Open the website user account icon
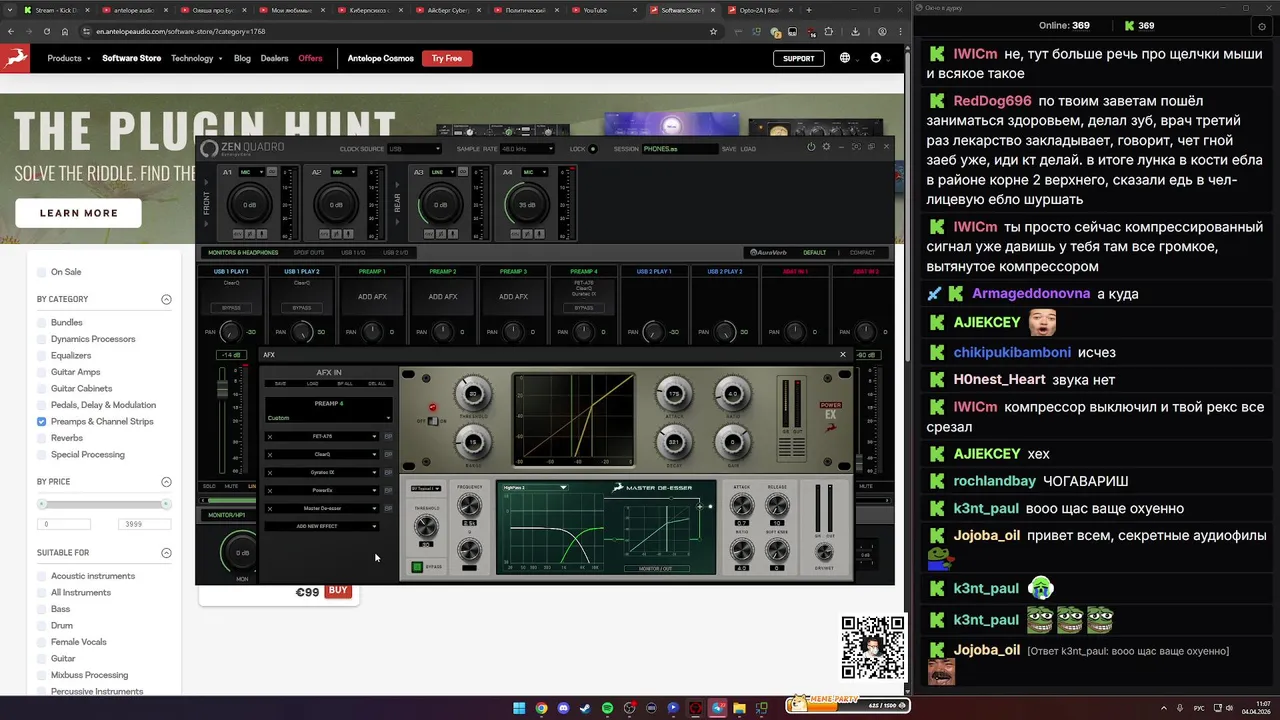Screen dimensions: 1280x720 [x=876, y=58]
